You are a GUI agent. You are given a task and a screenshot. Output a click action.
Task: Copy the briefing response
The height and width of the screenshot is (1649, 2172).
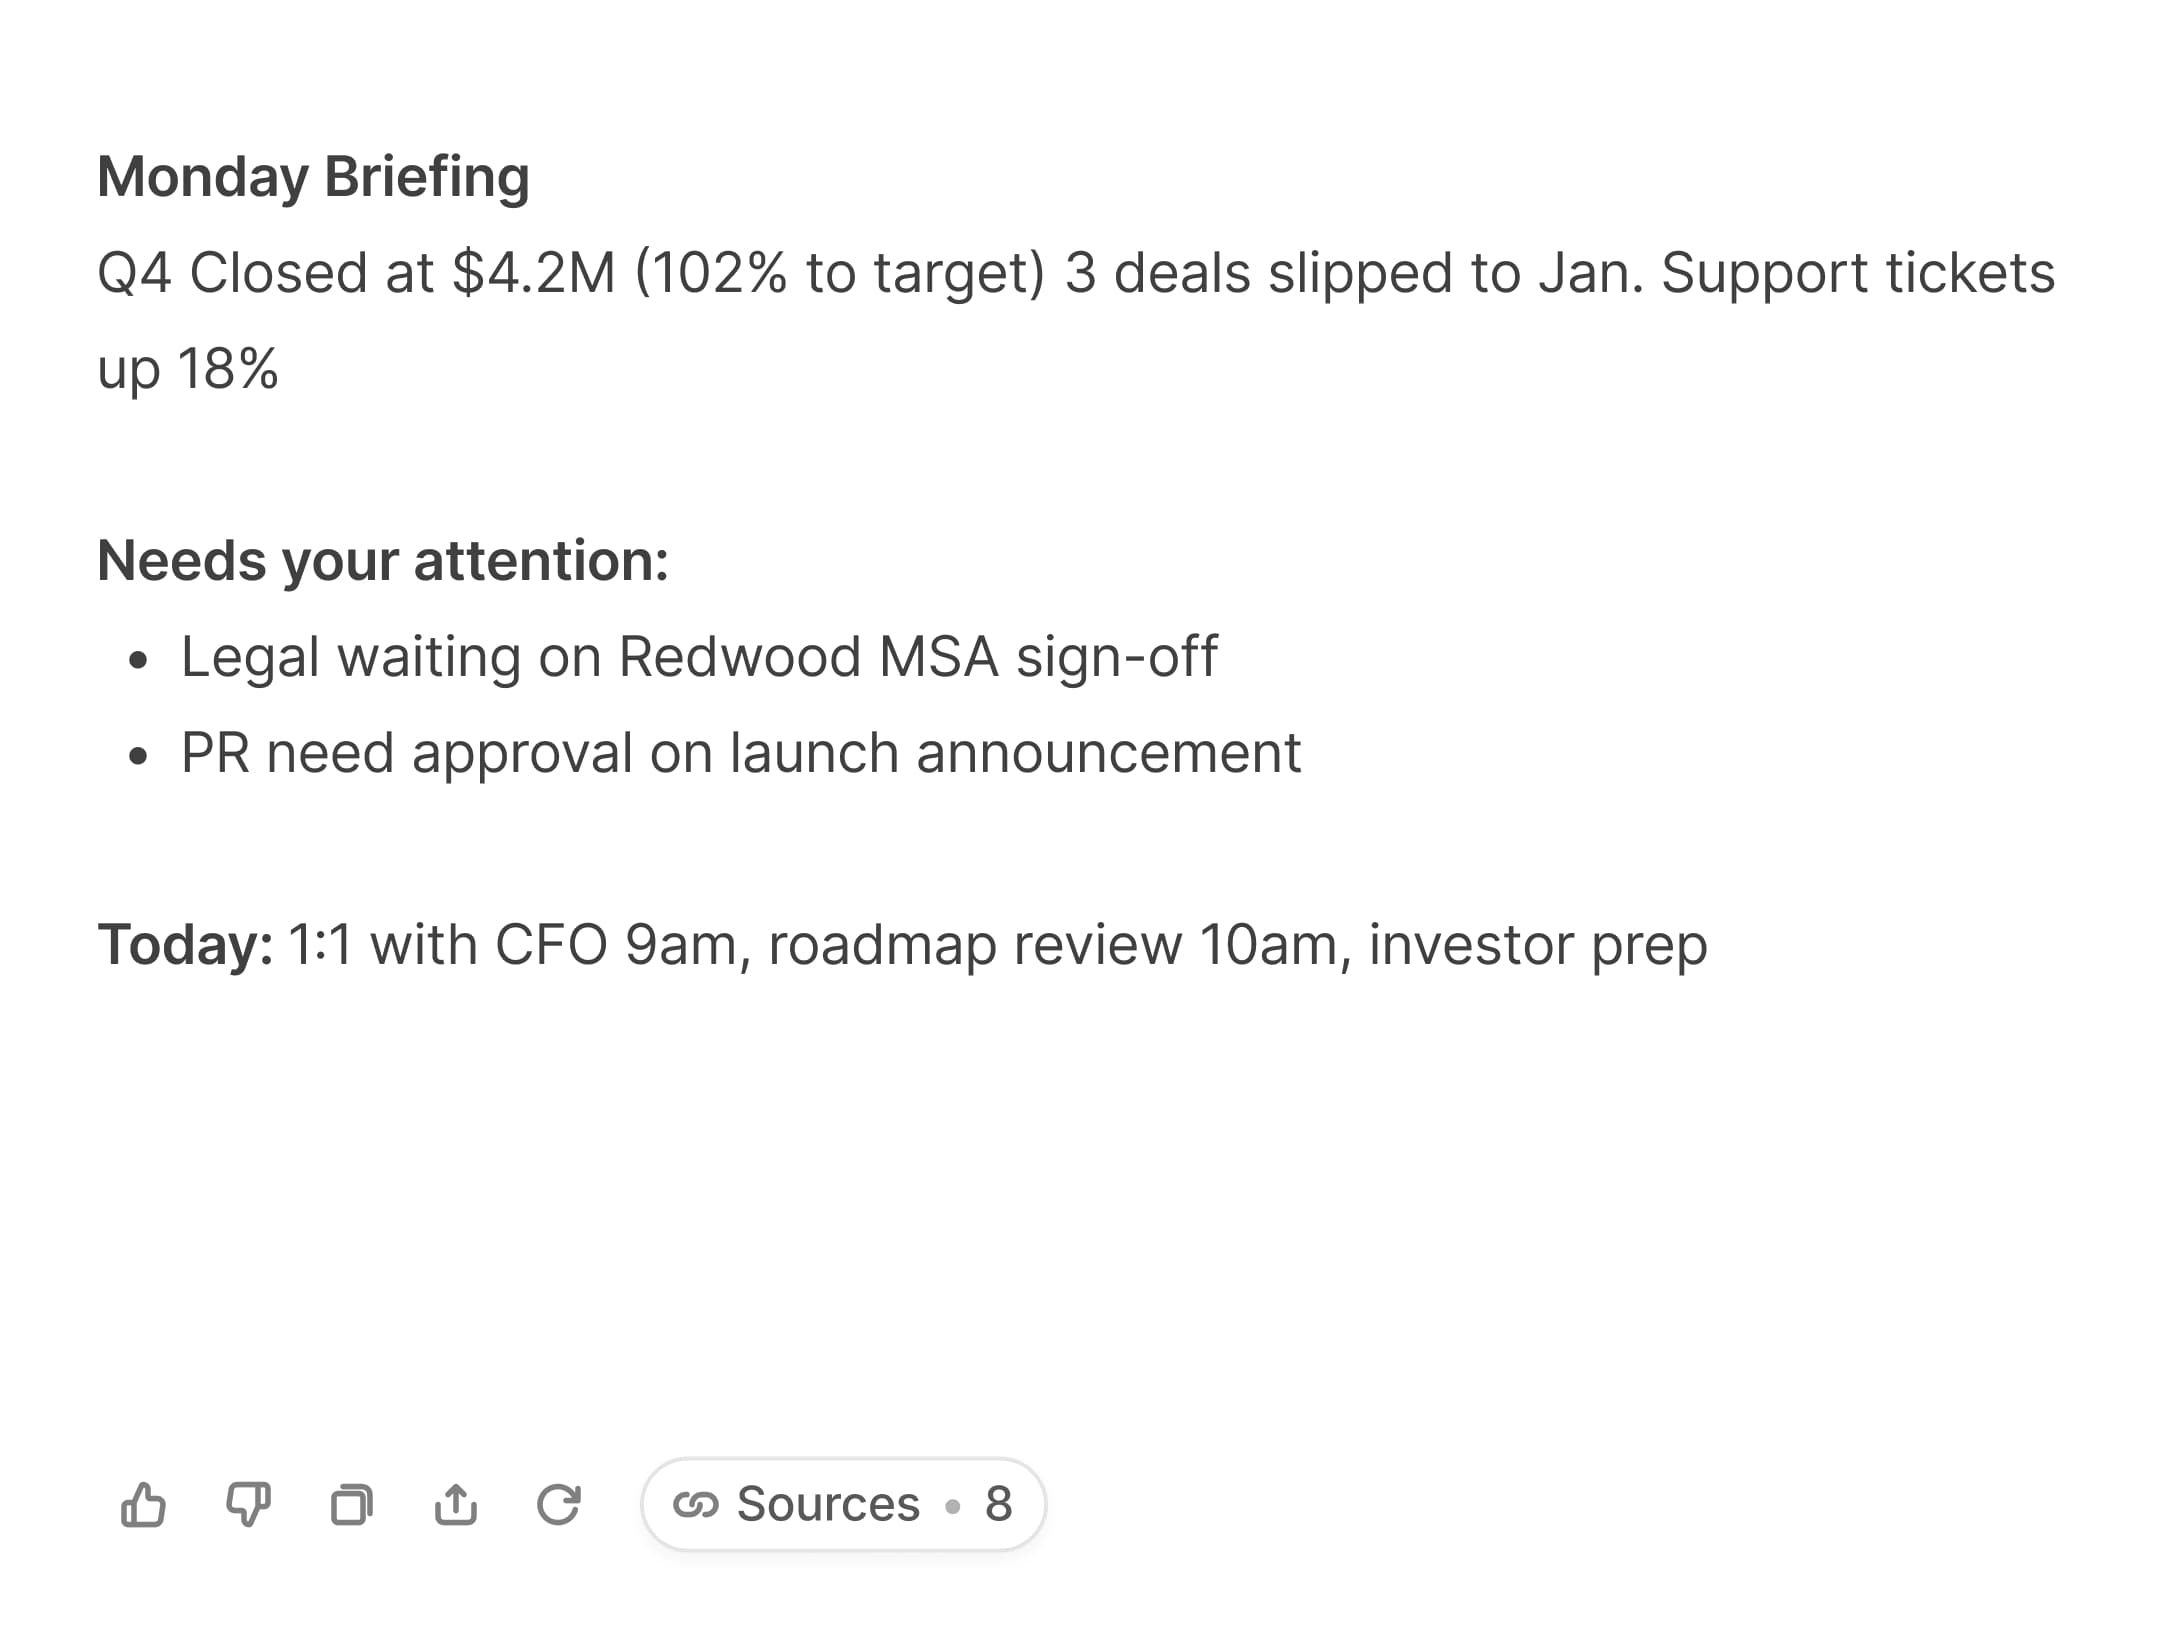(351, 1504)
